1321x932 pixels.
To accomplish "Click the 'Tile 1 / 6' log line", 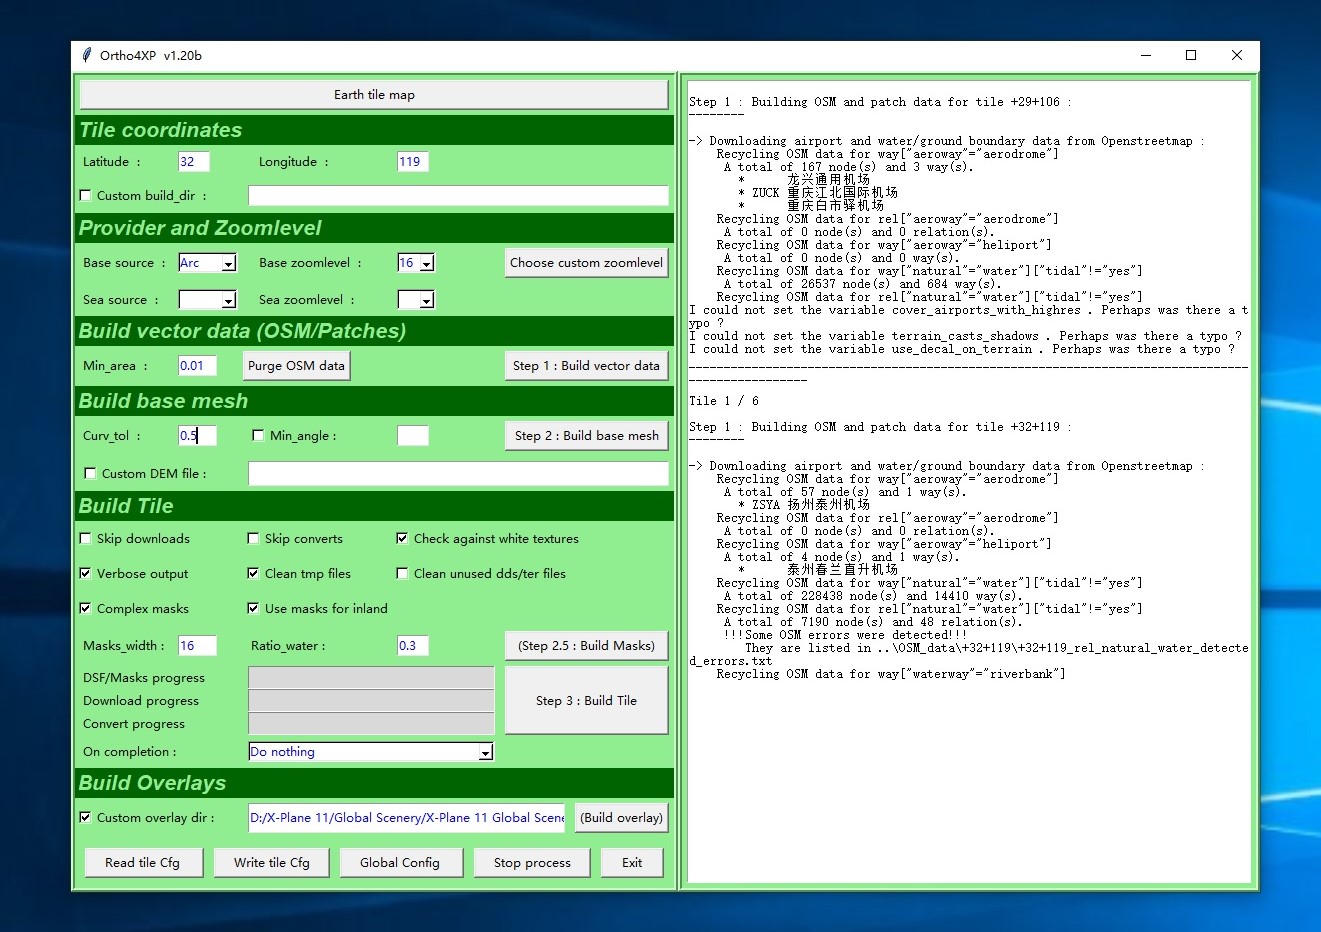I will 724,401.
